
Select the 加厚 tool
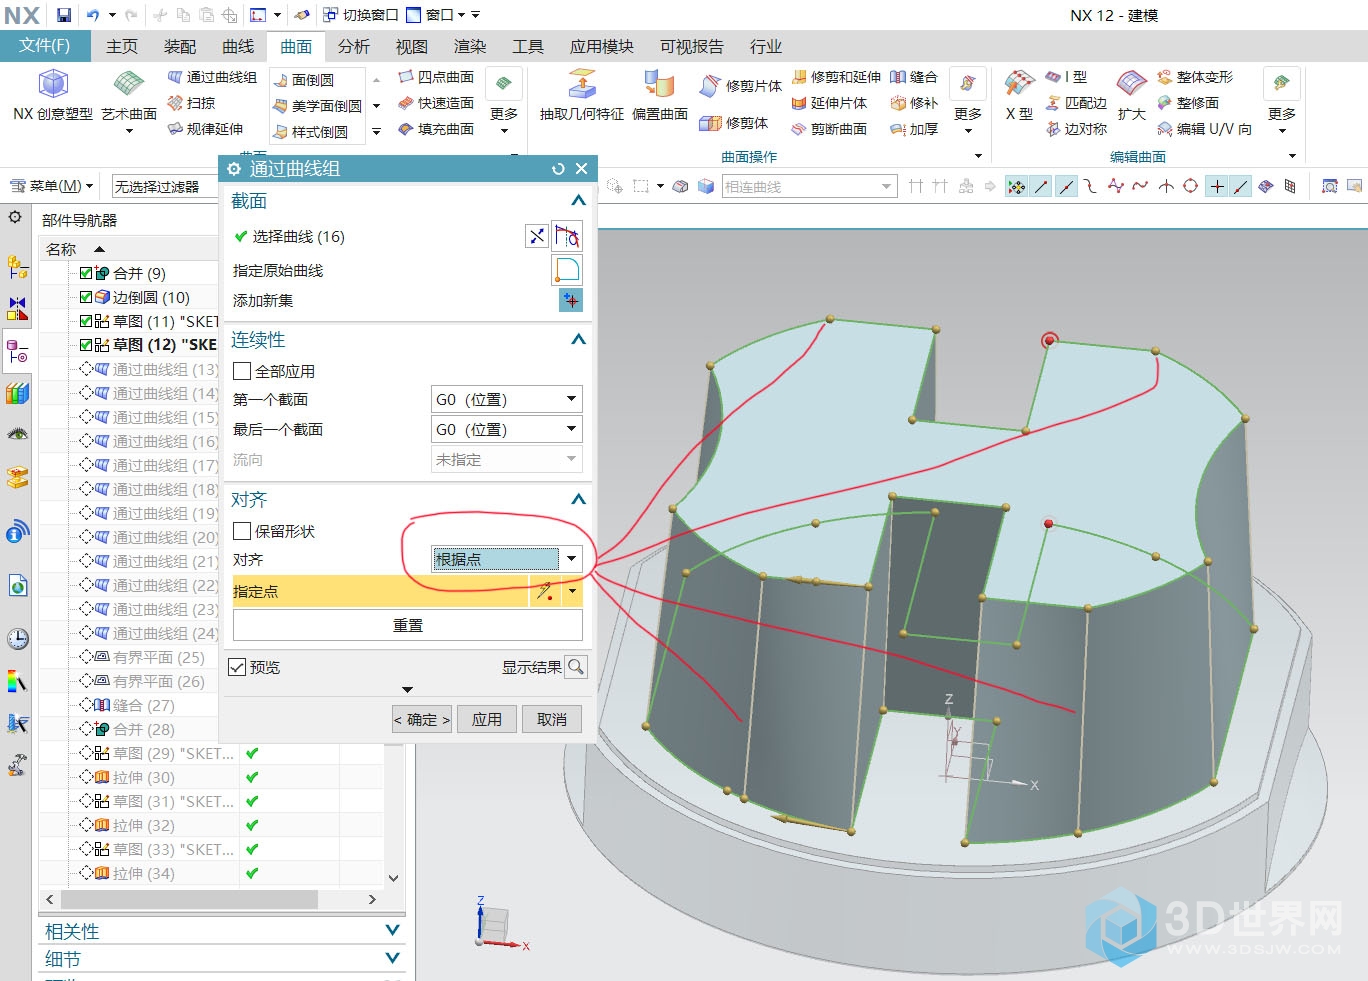[914, 129]
